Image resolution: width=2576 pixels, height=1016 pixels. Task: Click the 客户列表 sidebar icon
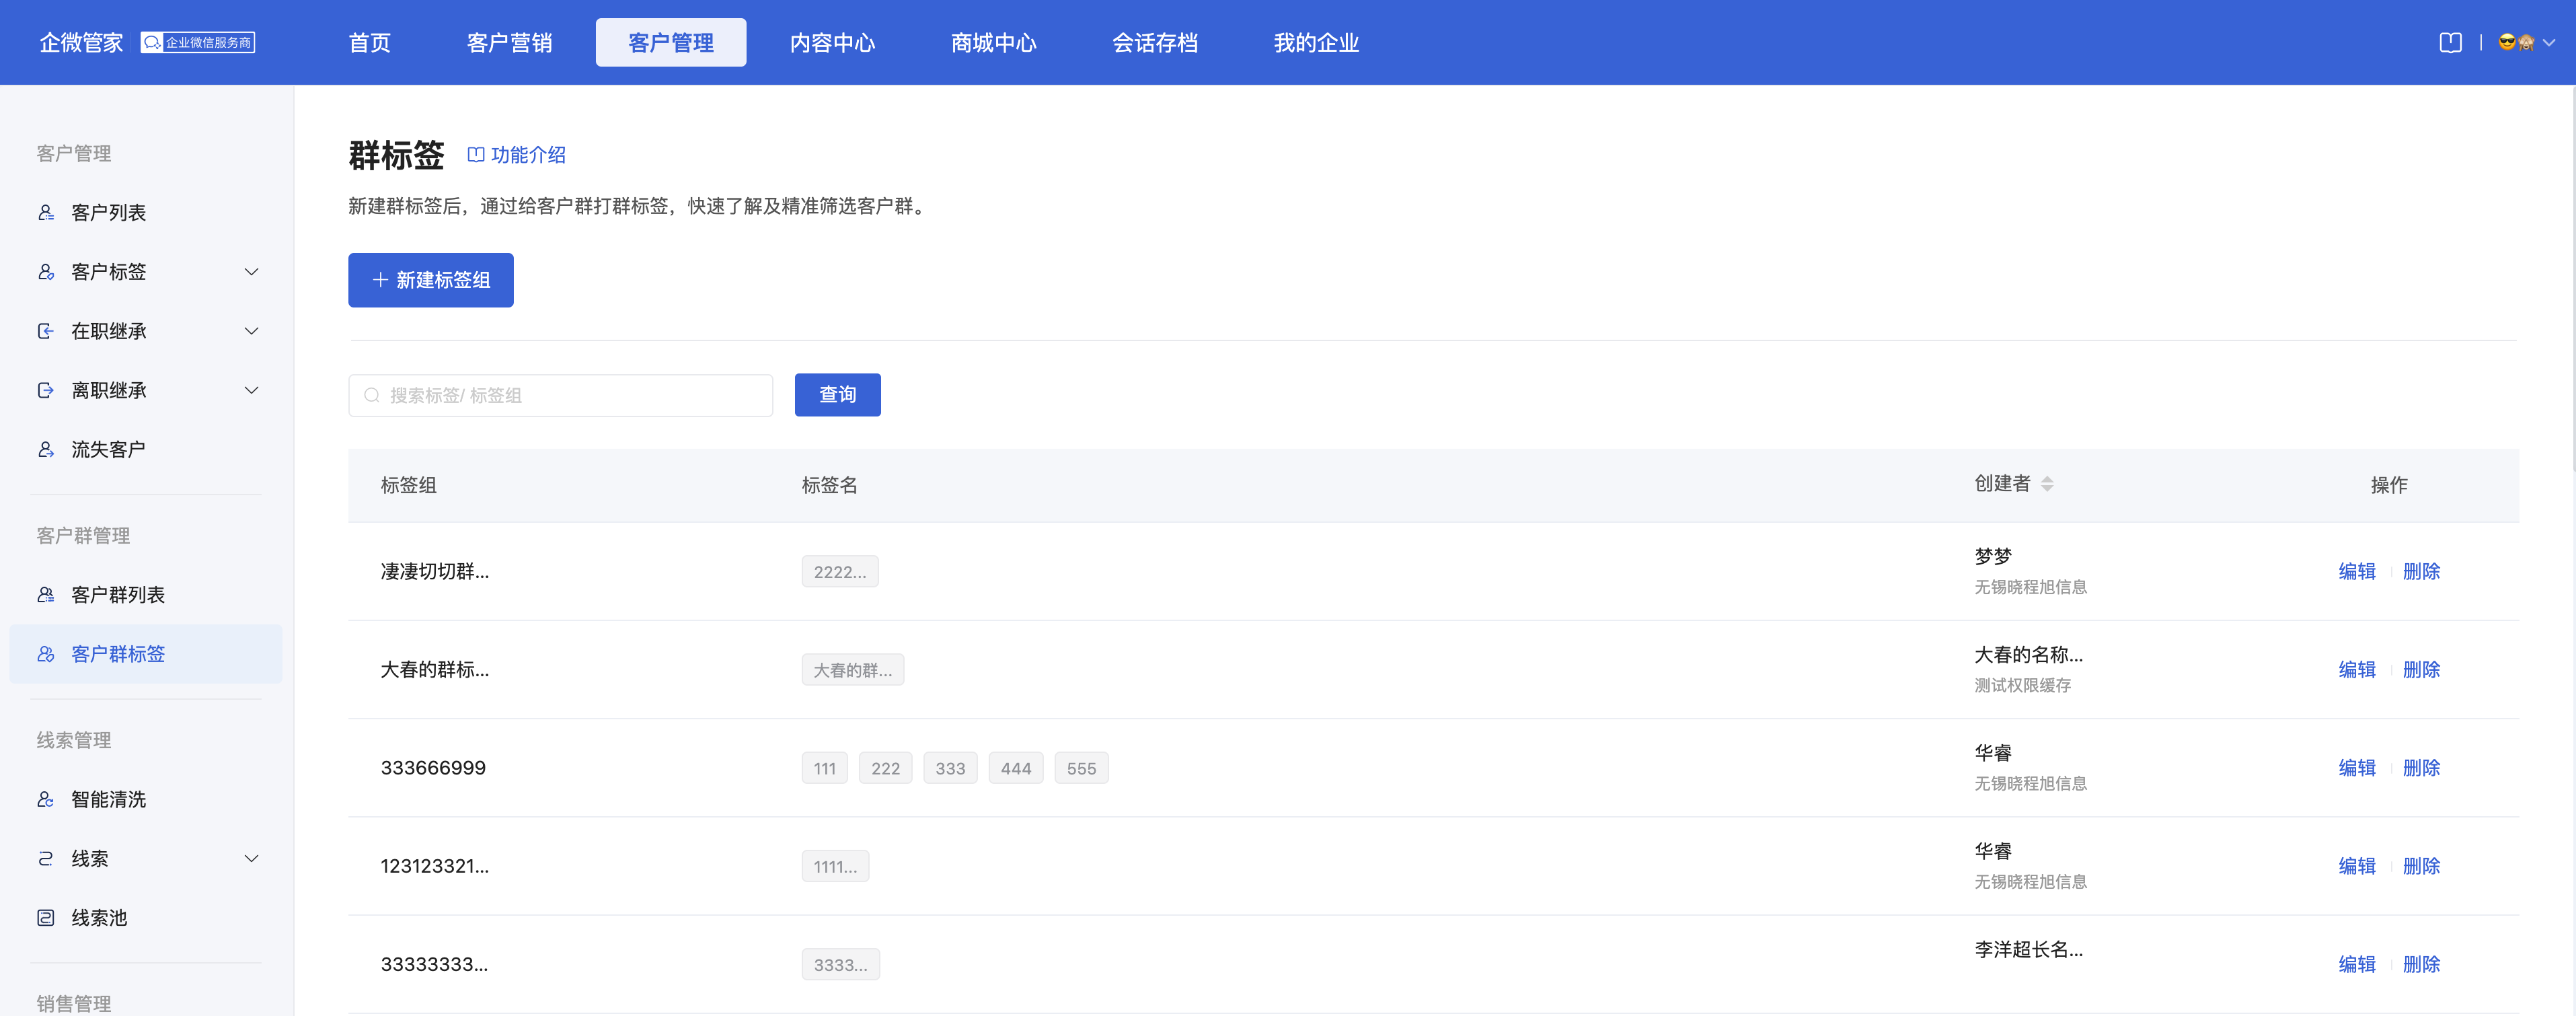pos(46,212)
